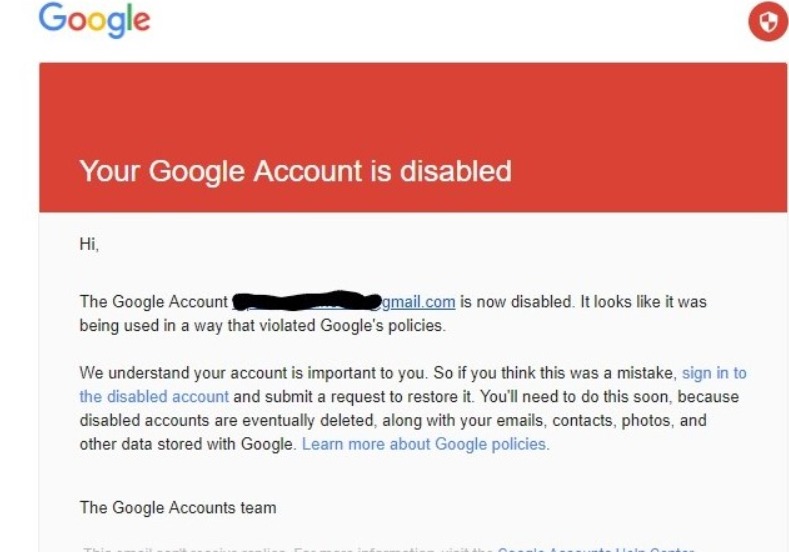Click "The Google Account" words before redaction
The width and height of the screenshot is (789, 552).
pos(154,302)
